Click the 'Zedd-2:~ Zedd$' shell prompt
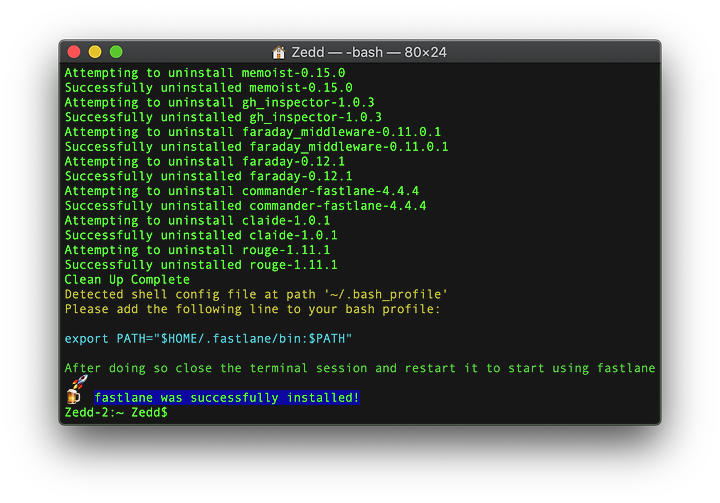The image size is (720, 503). coord(116,412)
